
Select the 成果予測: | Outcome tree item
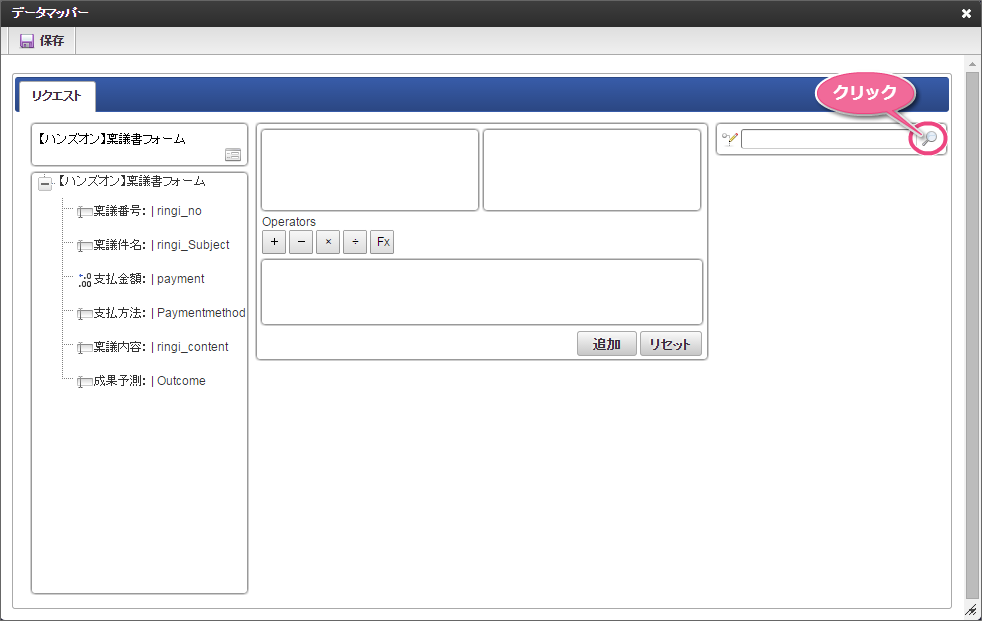(149, 381)
